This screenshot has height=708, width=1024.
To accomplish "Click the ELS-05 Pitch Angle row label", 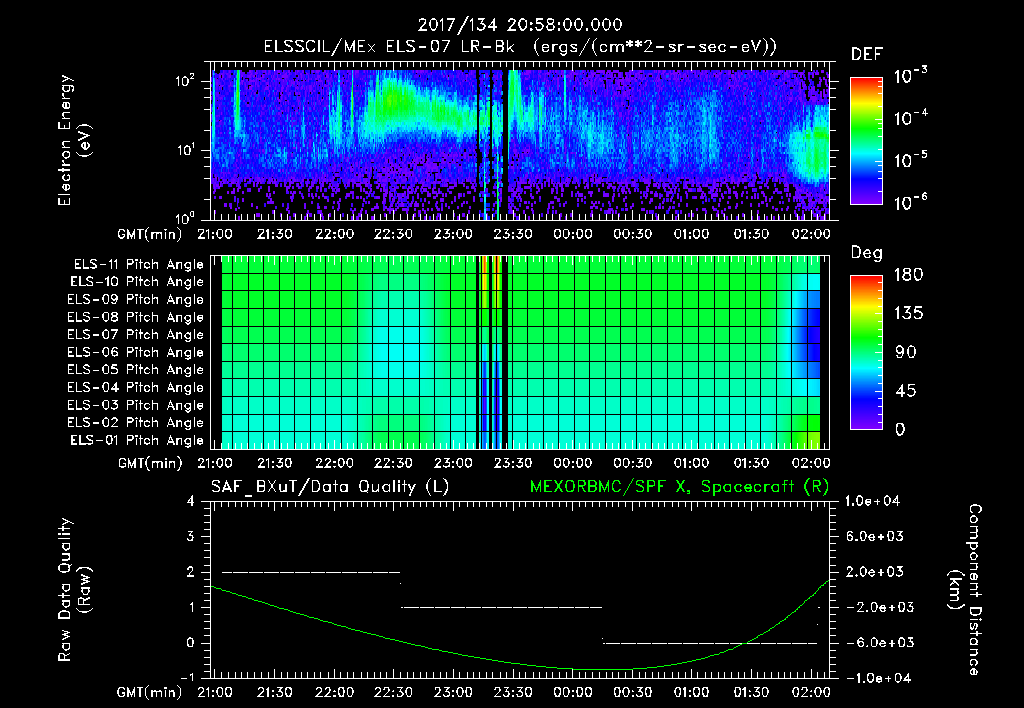I will [x=136, y=370].
